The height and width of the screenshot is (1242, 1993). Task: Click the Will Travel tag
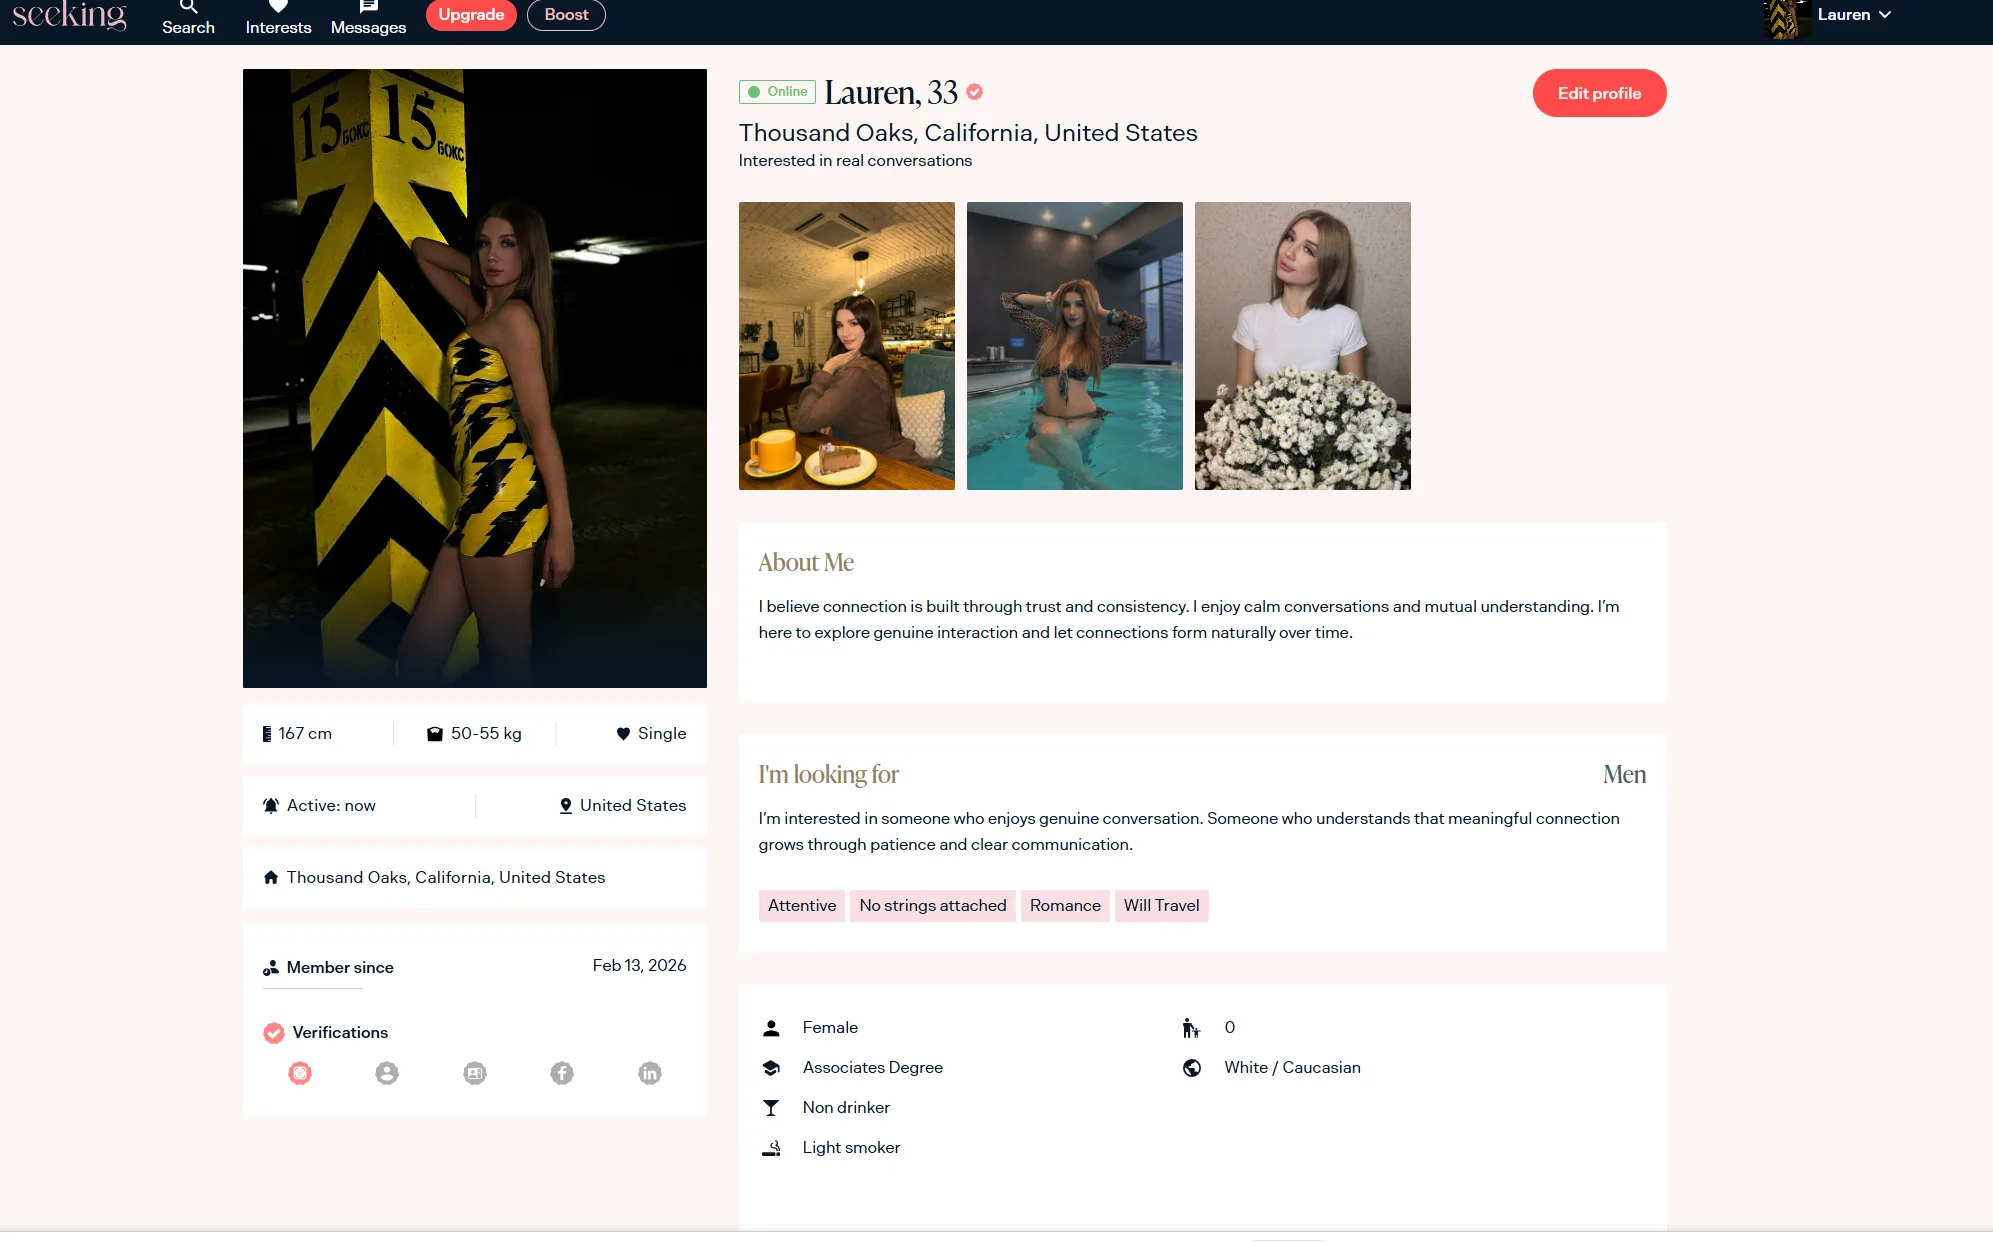pos(1161,906)
